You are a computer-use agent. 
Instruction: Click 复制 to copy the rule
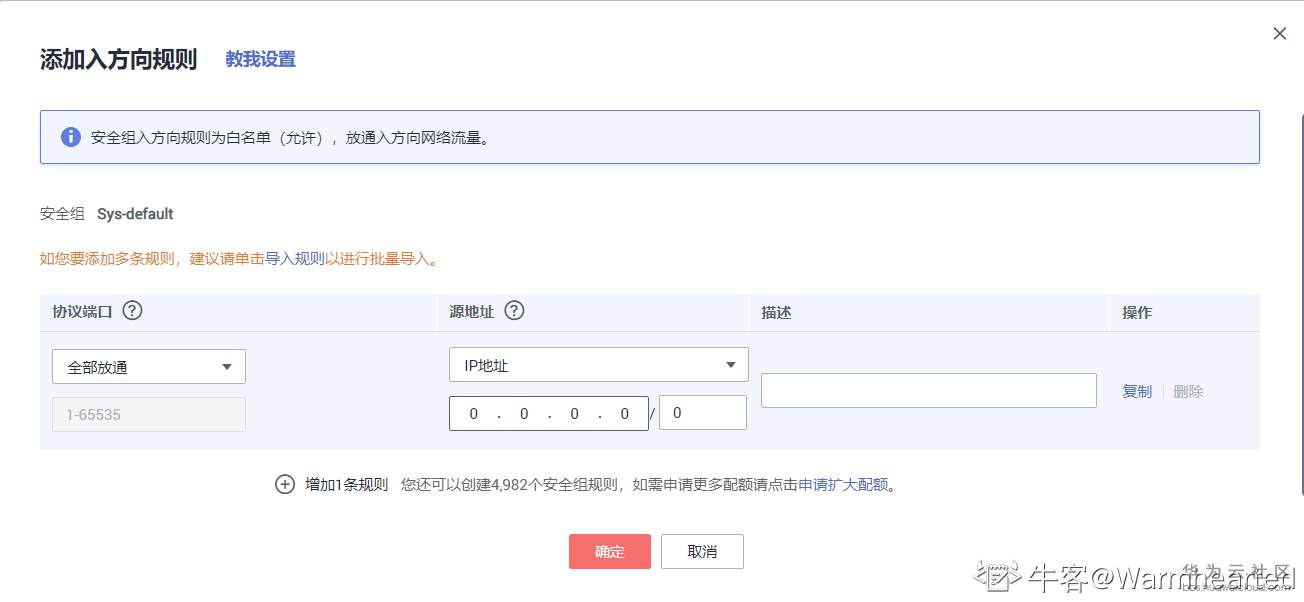(x=1137, y=391)
